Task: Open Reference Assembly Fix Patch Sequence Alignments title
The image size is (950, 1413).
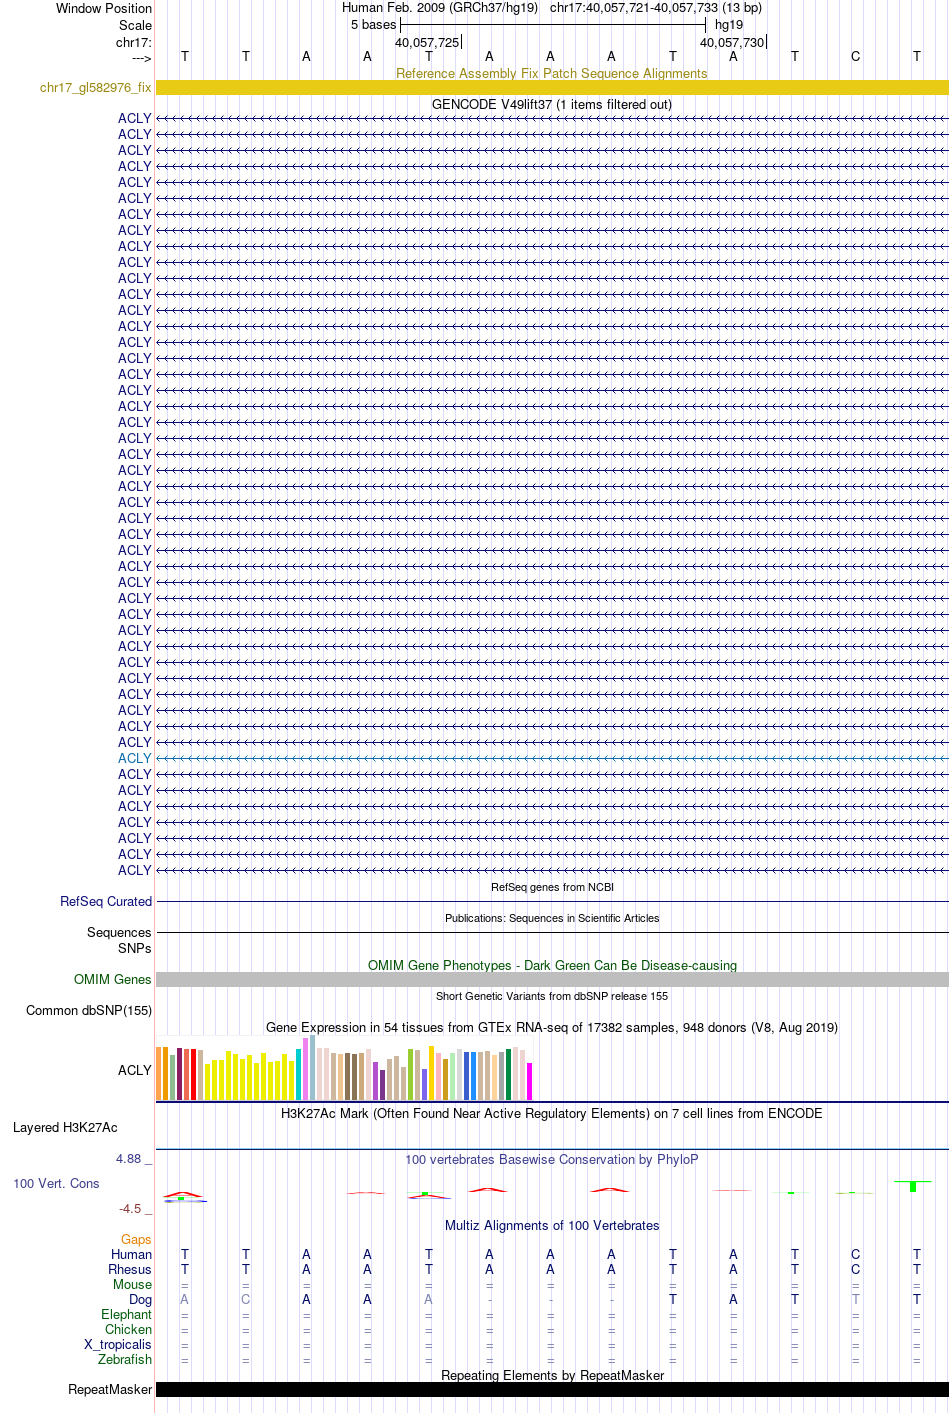Action: pos(551,73)
